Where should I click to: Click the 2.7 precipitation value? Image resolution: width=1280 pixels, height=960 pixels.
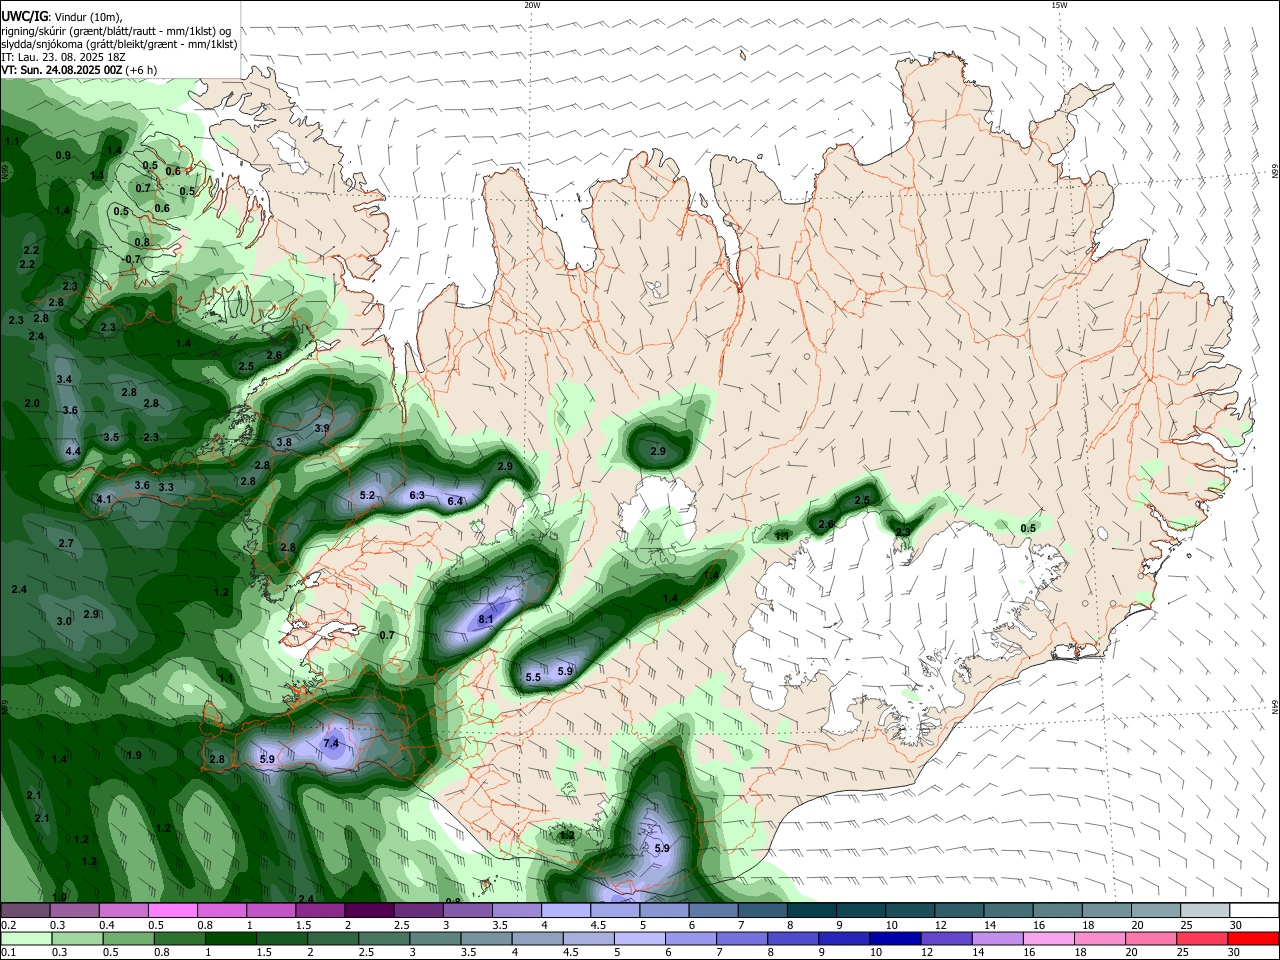click(66, 543)
